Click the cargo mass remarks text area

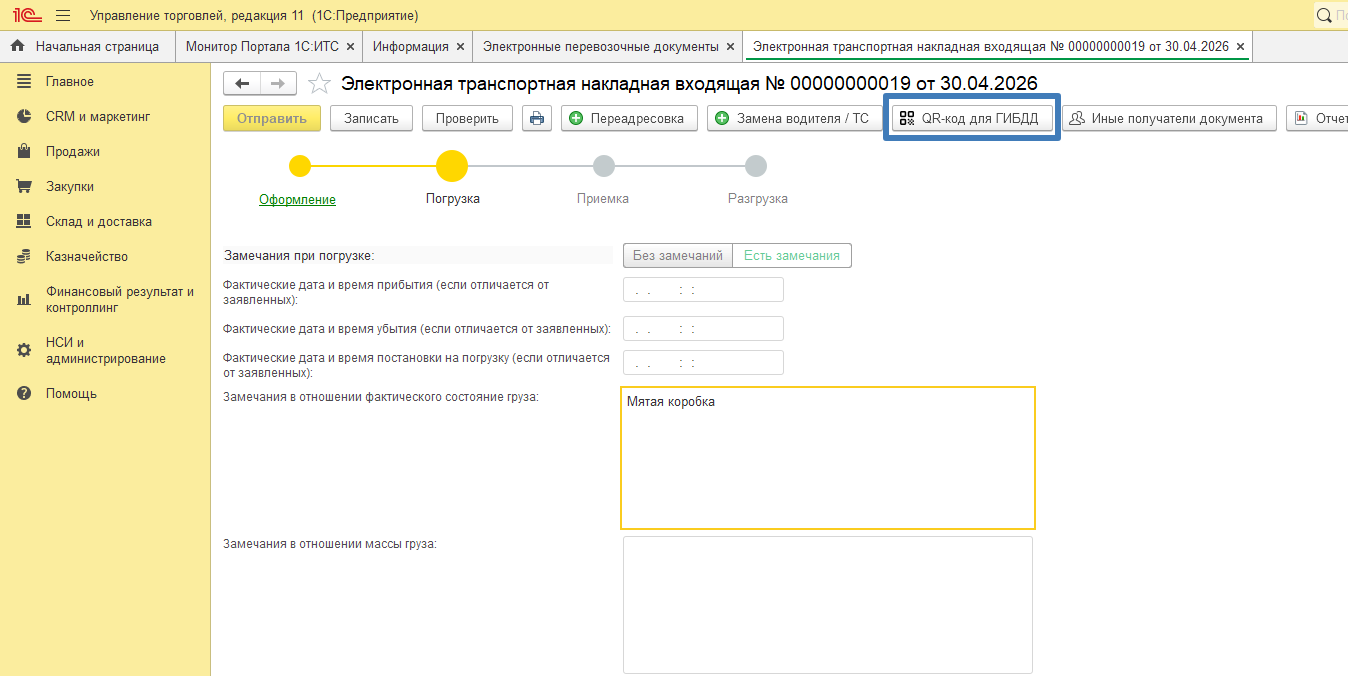click(827, 604)
